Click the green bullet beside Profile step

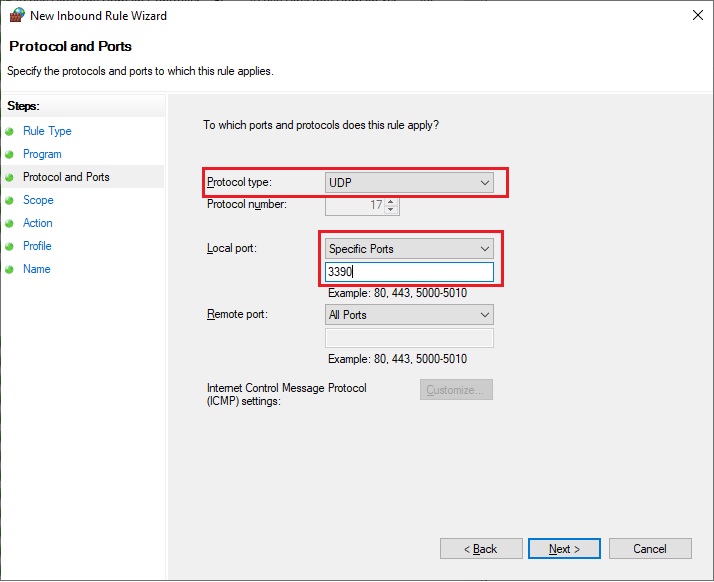(x=10, y=247)
